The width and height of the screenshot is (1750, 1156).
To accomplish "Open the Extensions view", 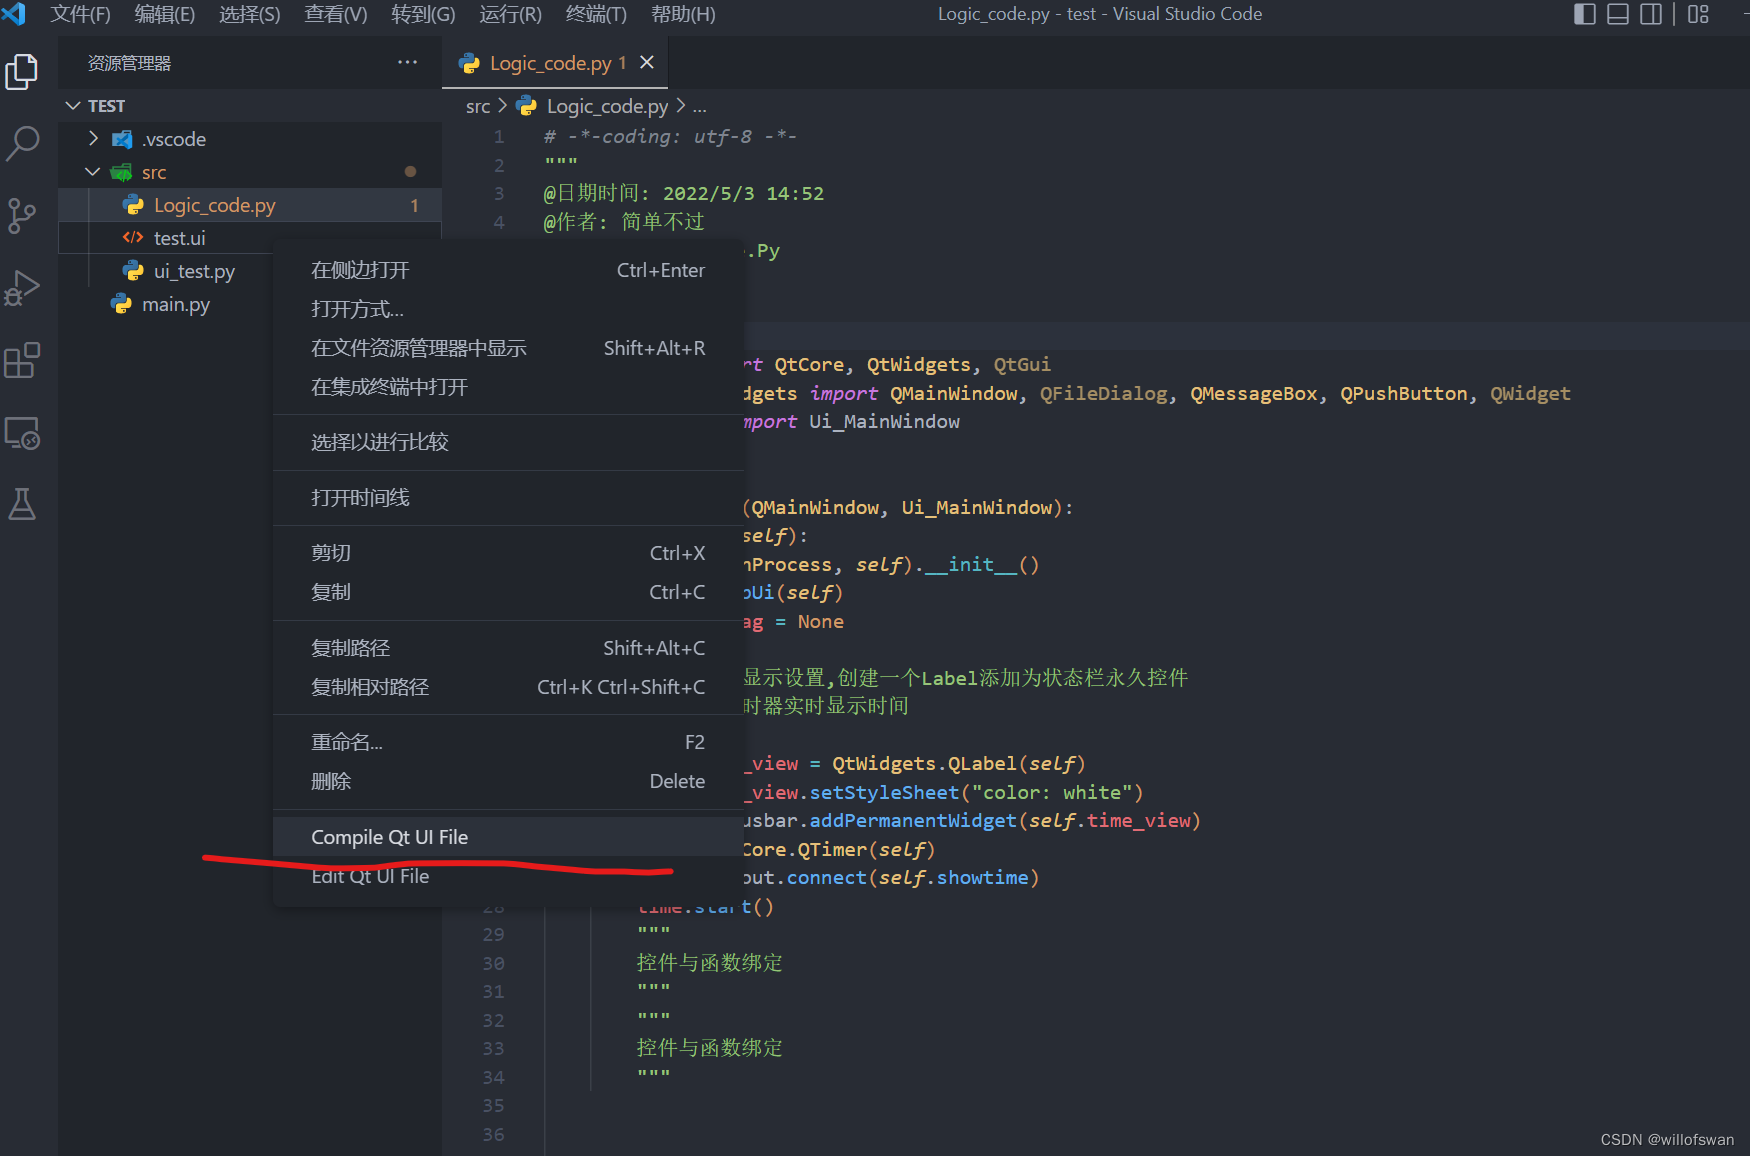I will (22, 360).
